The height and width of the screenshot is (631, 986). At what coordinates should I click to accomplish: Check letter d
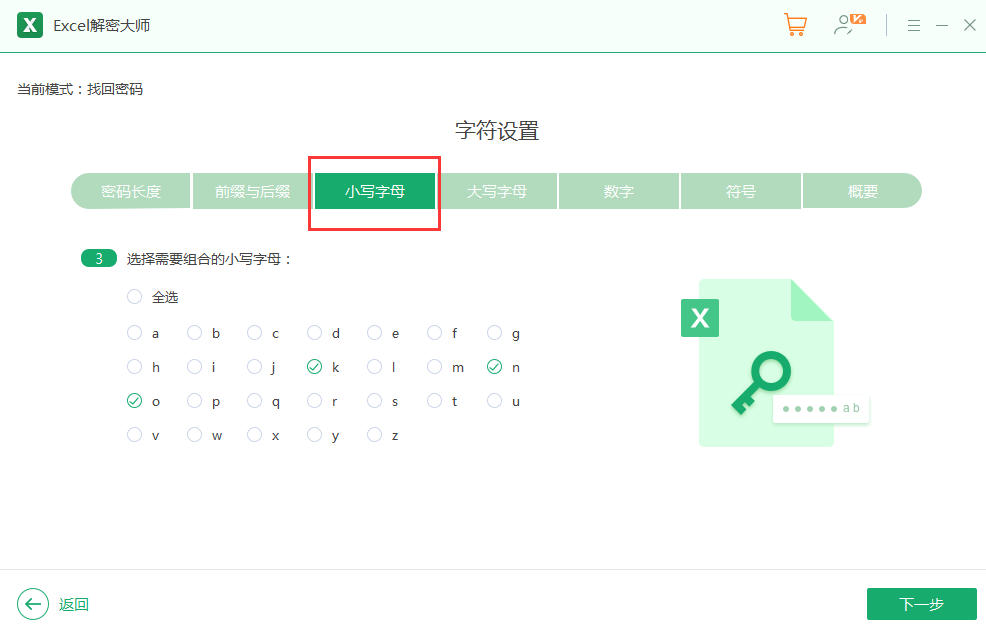coord(314,333)
